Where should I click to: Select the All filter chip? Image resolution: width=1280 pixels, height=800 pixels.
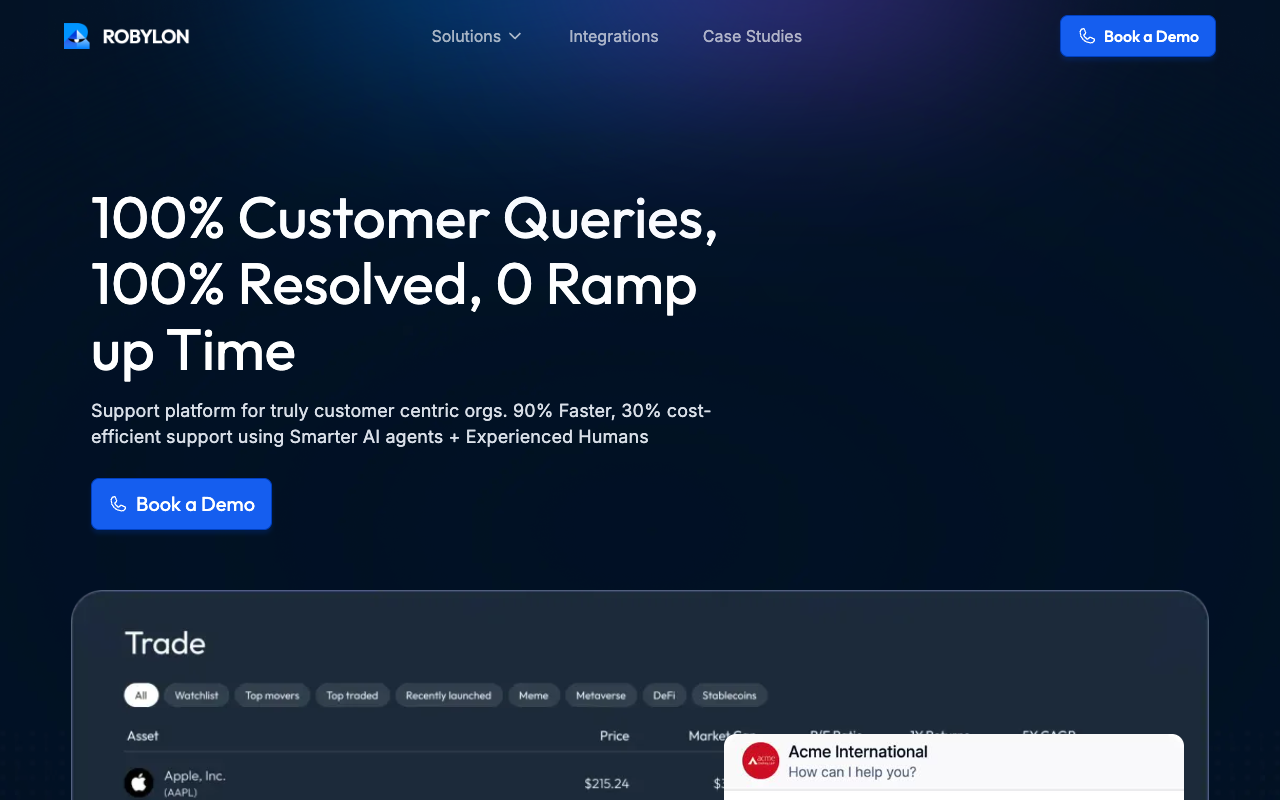(x=141, y=695)
